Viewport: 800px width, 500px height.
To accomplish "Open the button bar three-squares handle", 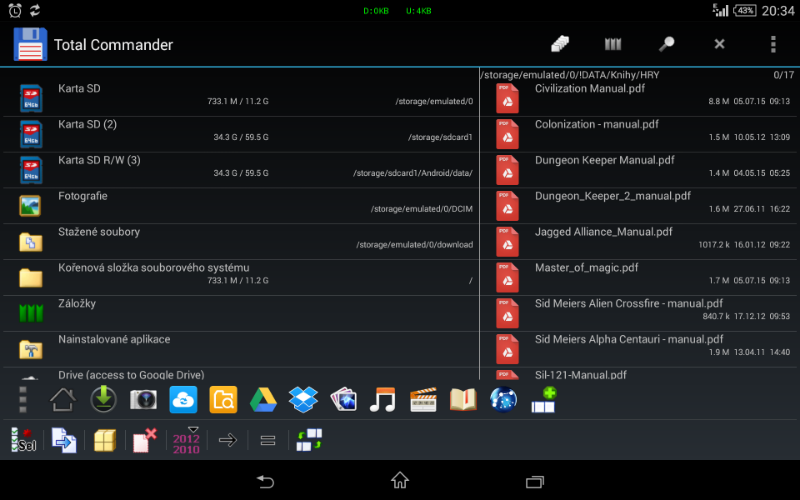I will tap(22, 399).
